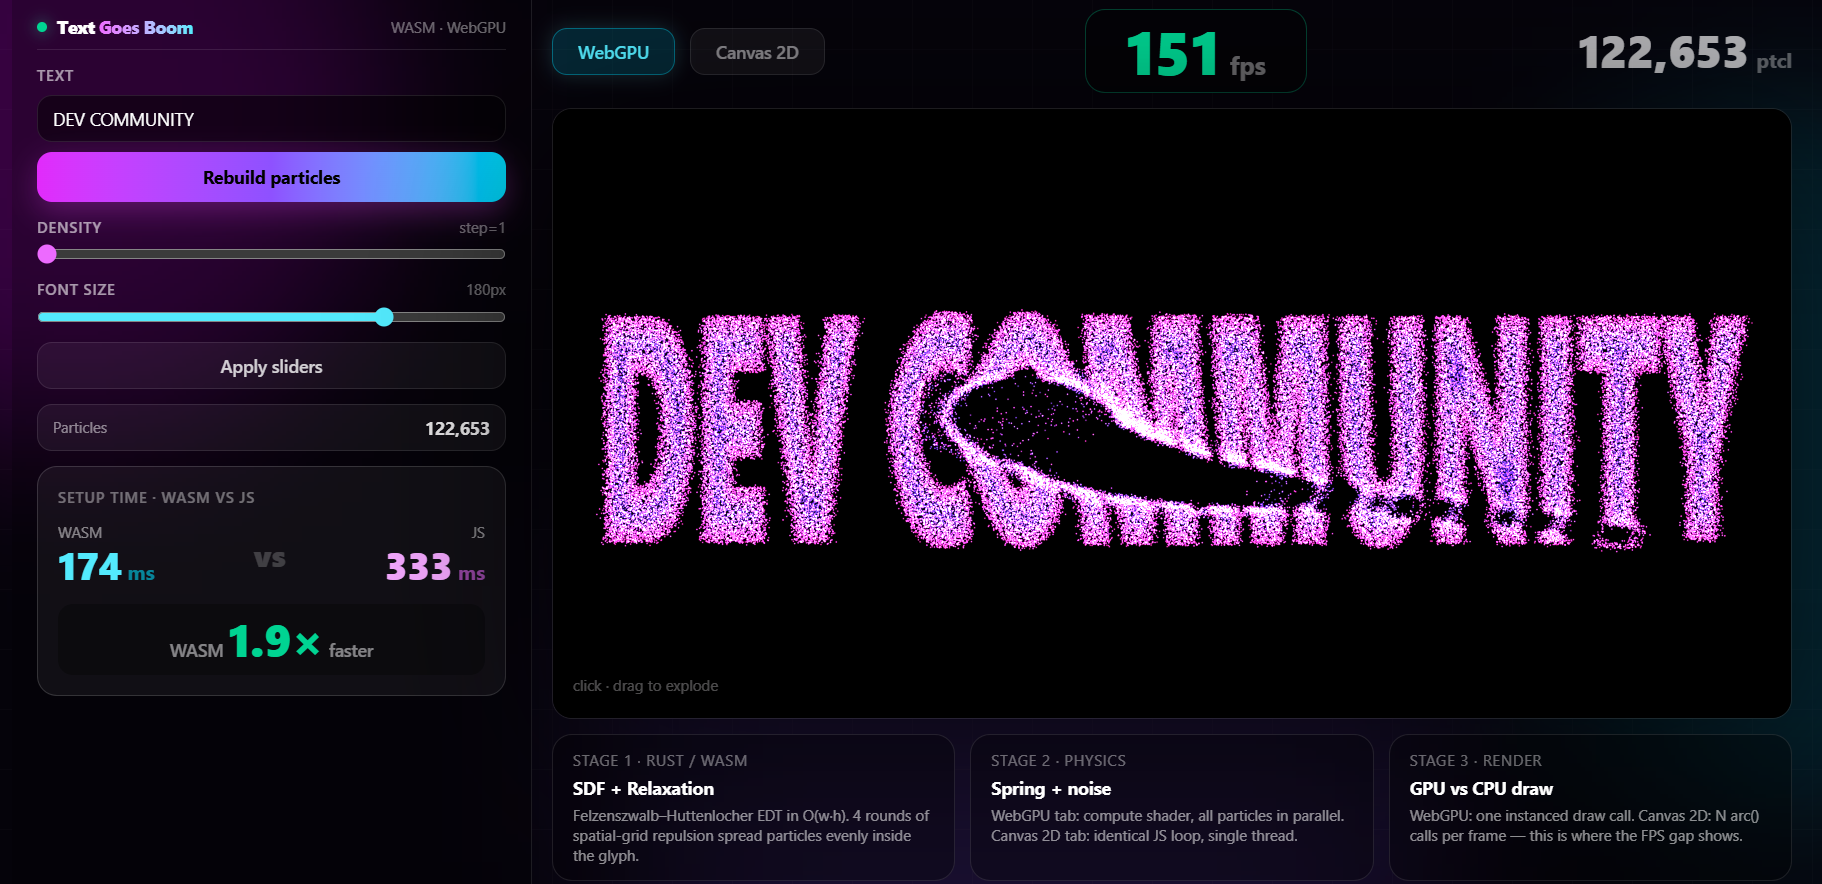The image size is (1822, 884).
Task: Click the SETUP TIME · WASM VS JS heading
Action: (x=156, y=497)
